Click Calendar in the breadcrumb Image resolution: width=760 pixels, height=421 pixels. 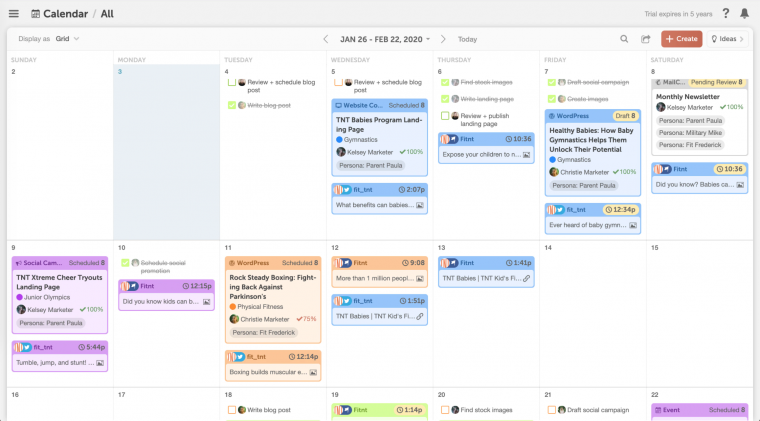(x=65, y=14)
